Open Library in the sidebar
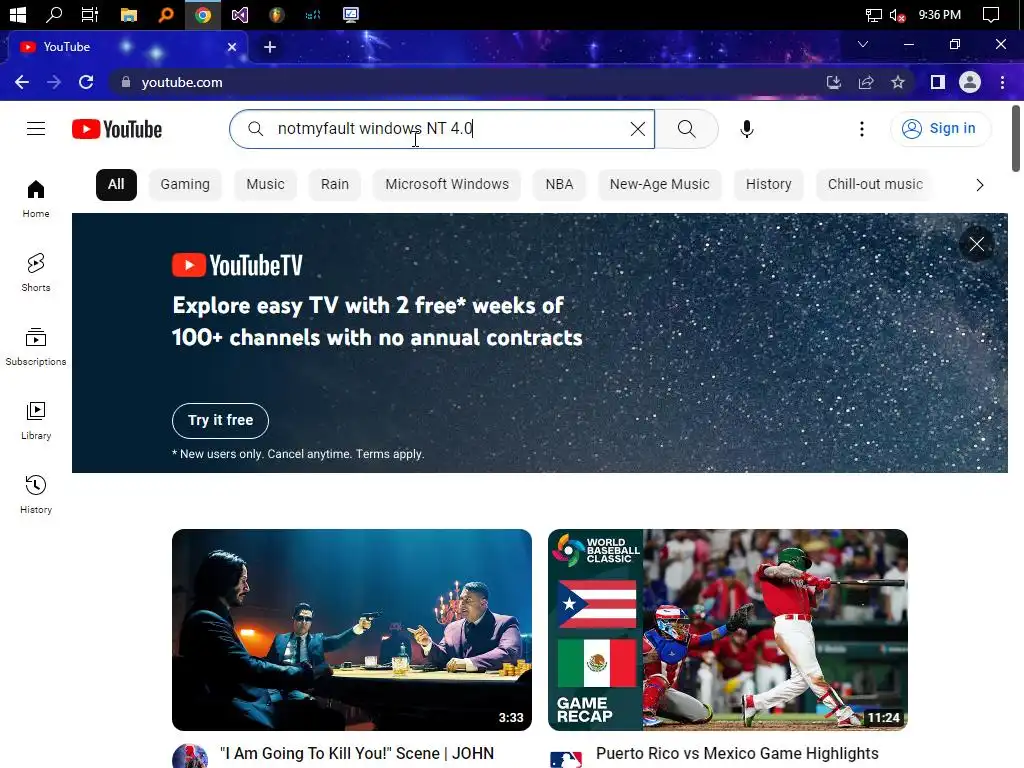 pos(36,421)
